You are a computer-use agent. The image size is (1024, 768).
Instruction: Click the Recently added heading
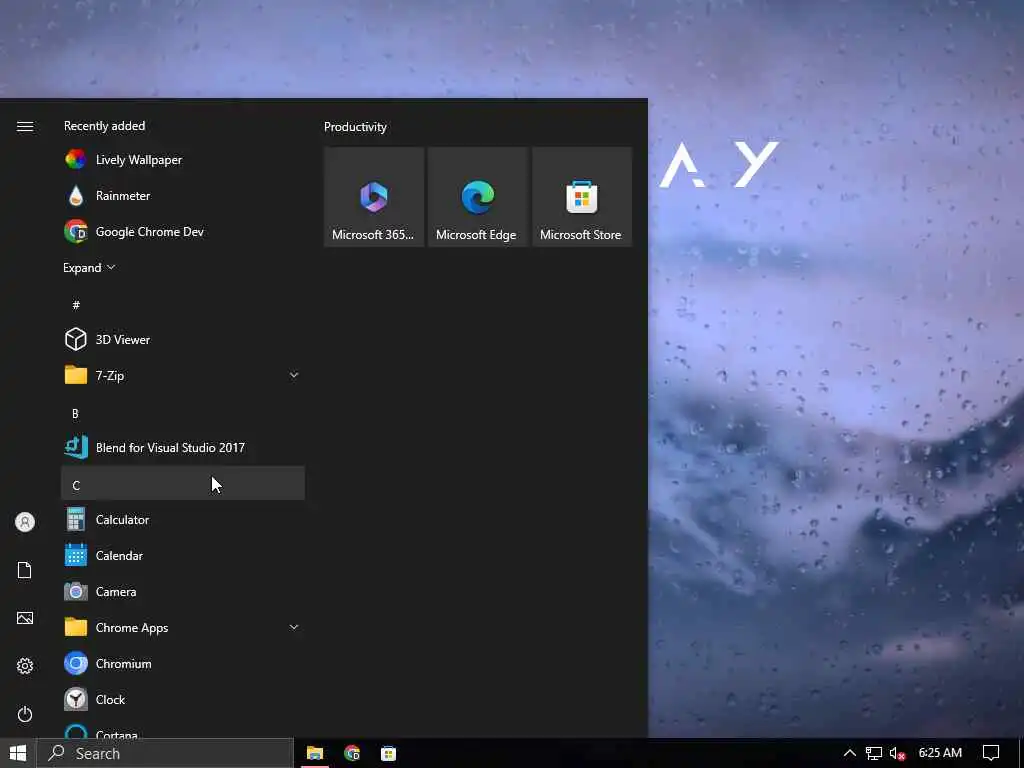(104, 126)
